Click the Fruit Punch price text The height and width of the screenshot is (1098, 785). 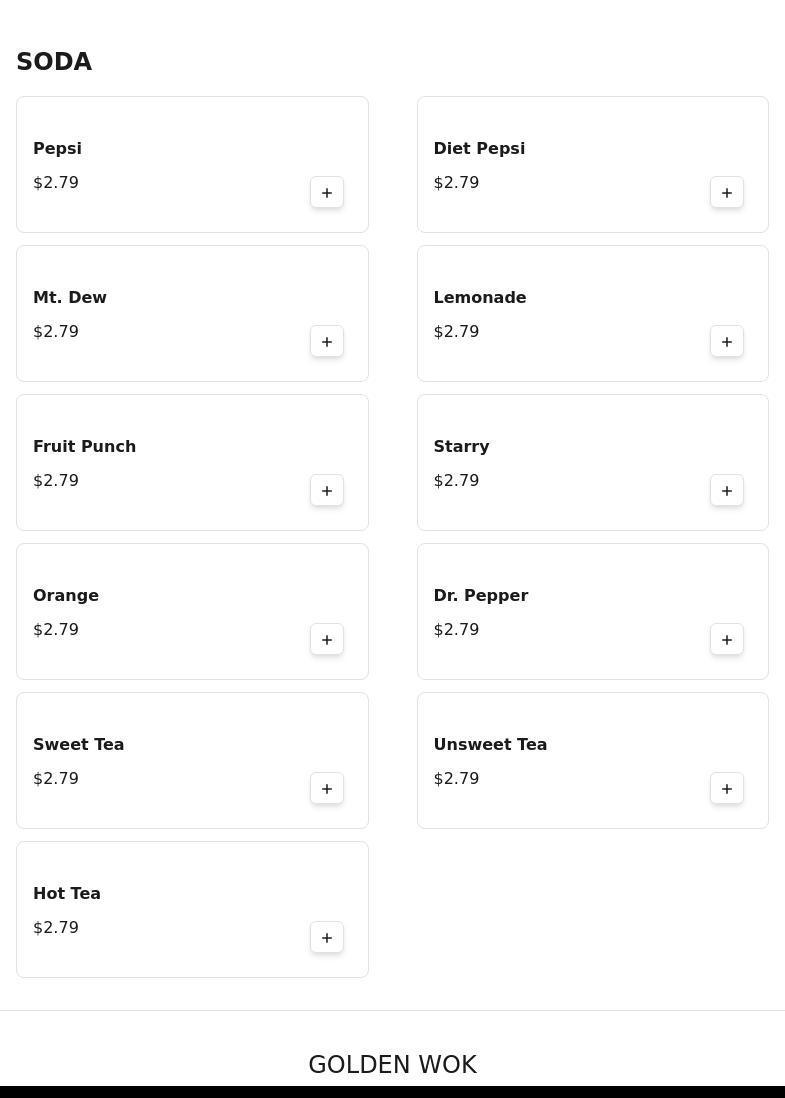(56, 480)
